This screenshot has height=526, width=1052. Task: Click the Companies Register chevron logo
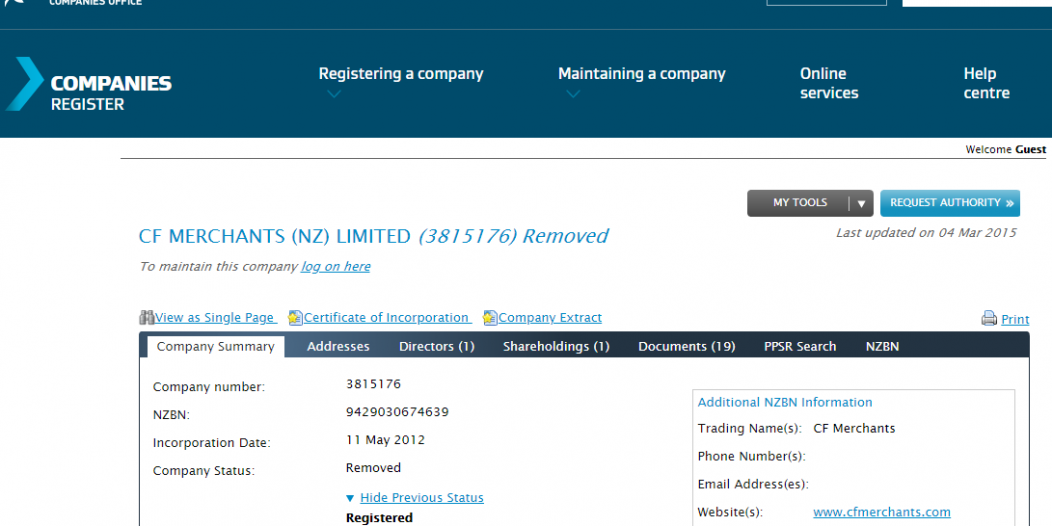click(26, 84)
